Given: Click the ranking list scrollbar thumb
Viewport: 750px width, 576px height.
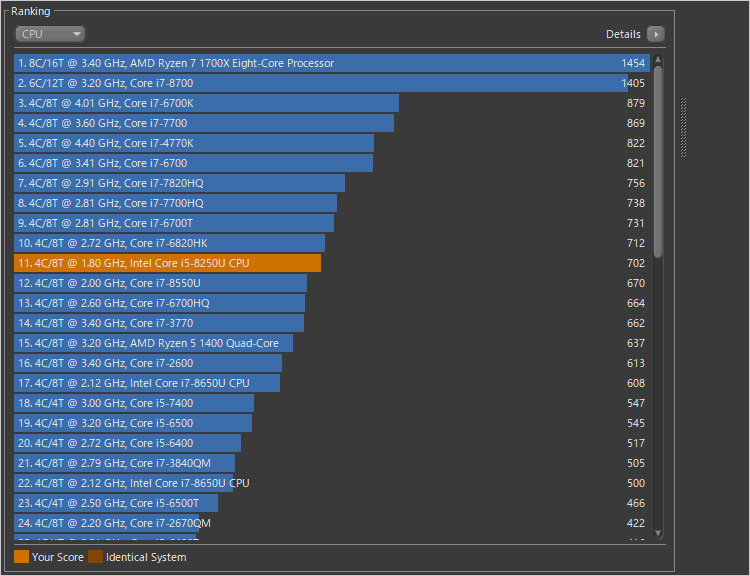Looking at the screenshot, I should point(658,160).
